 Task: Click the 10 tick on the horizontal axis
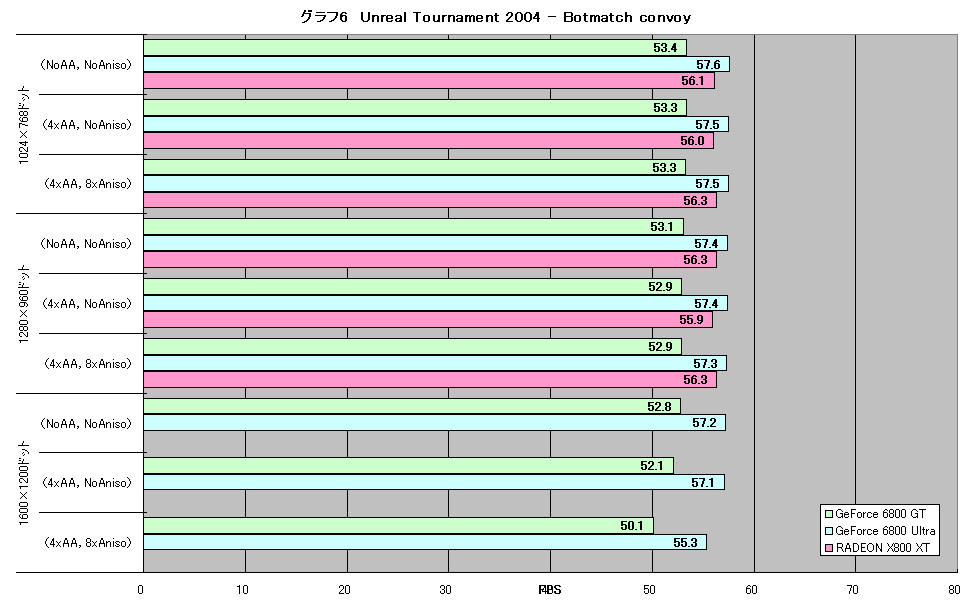click(x=242, y=590)
